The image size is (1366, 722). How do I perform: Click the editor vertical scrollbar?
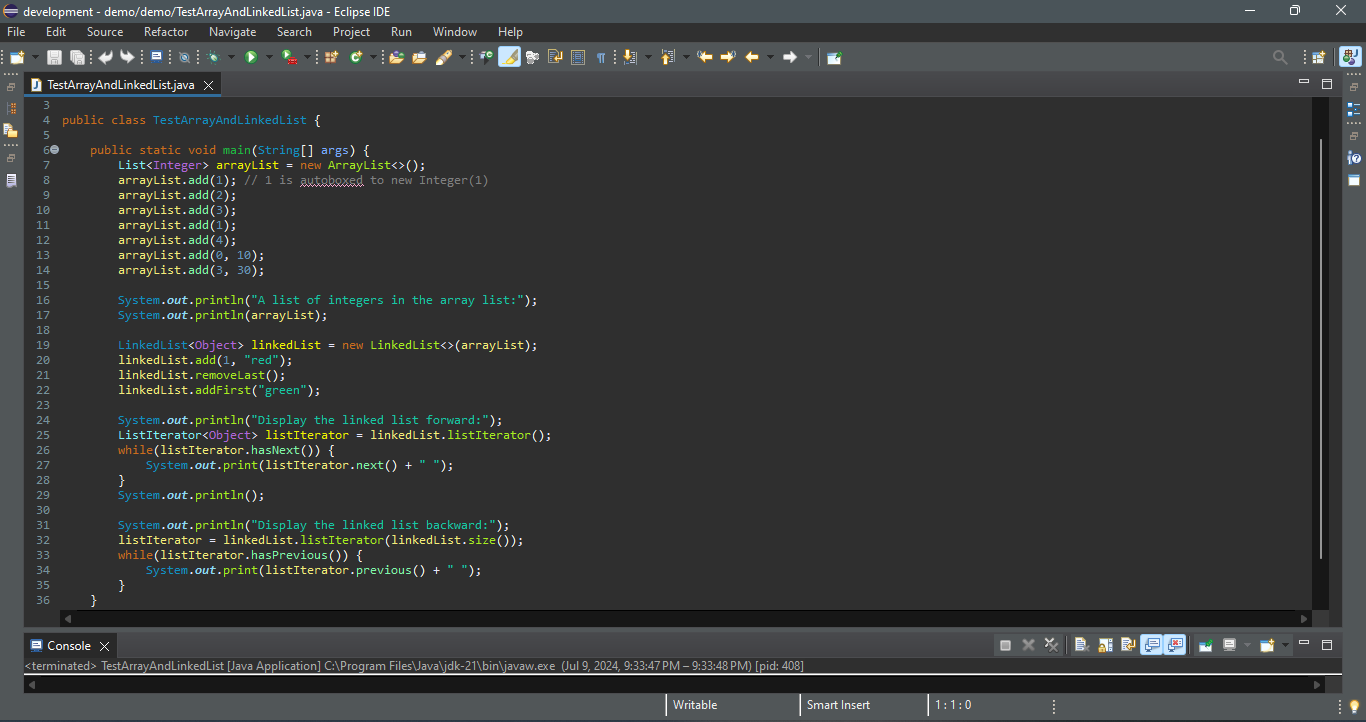pyautogui.click(x=1321, y=350)
